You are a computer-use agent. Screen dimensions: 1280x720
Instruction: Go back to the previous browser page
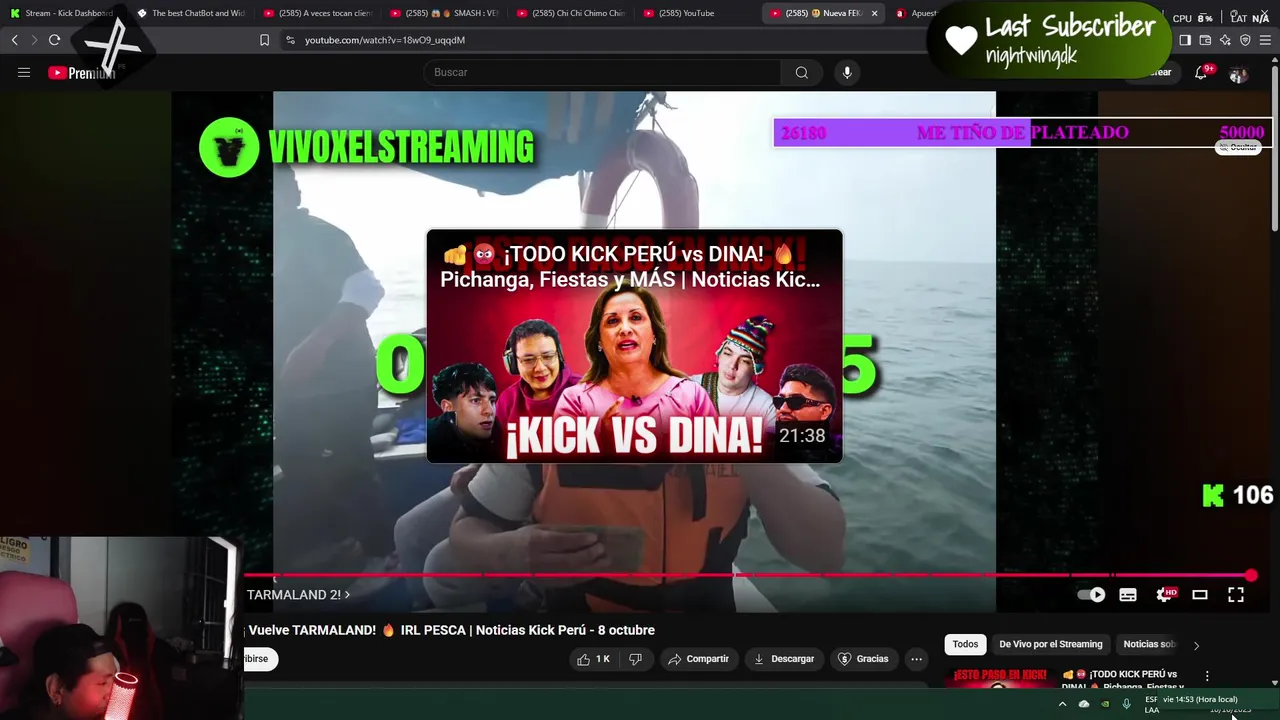point(14,40)
